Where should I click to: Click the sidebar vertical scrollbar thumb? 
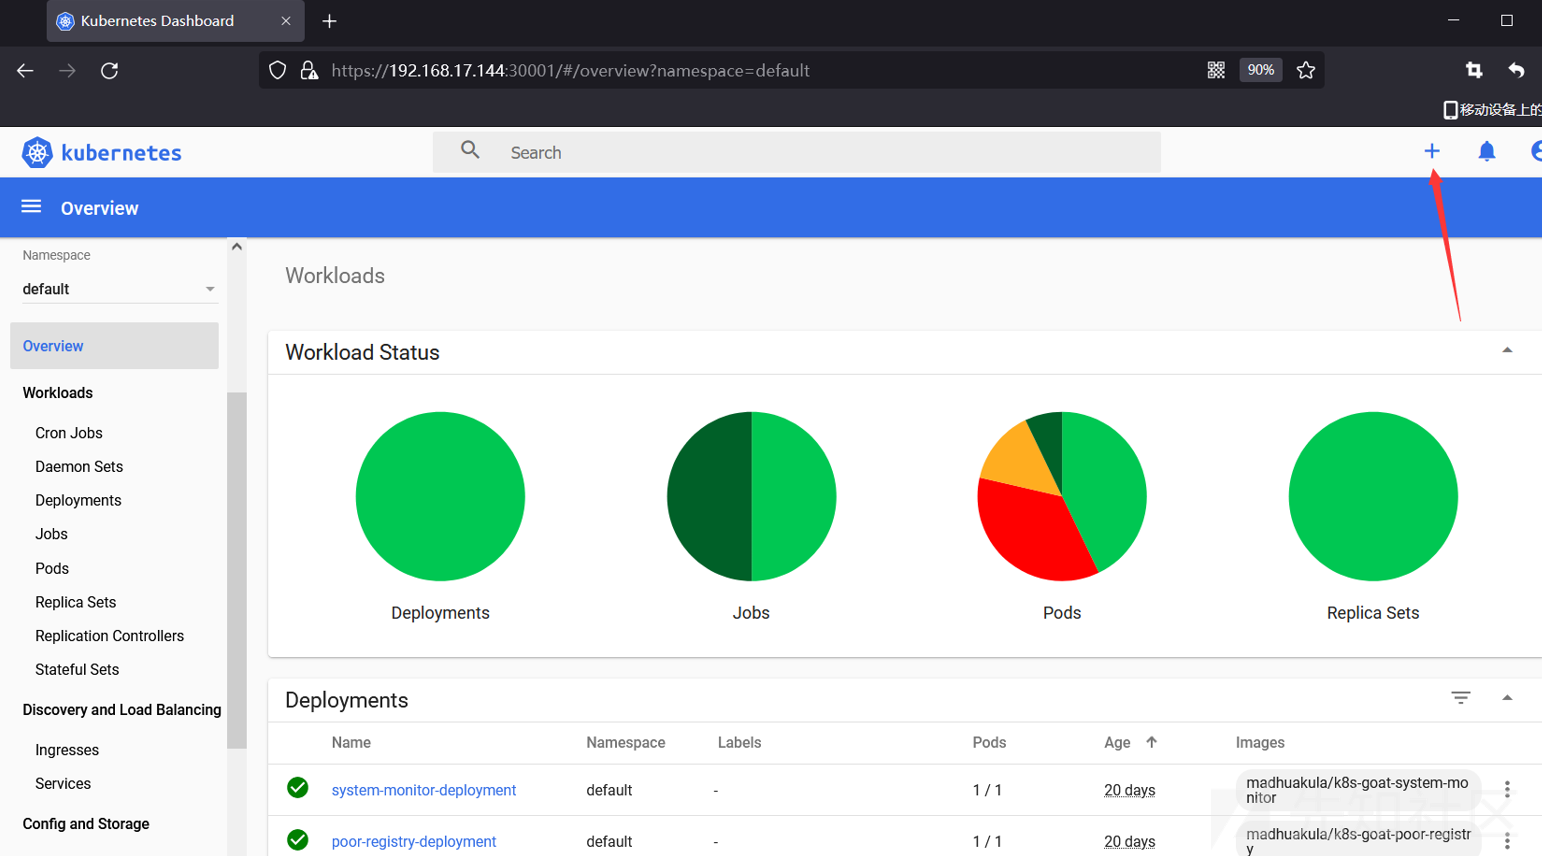pos(237,570)
